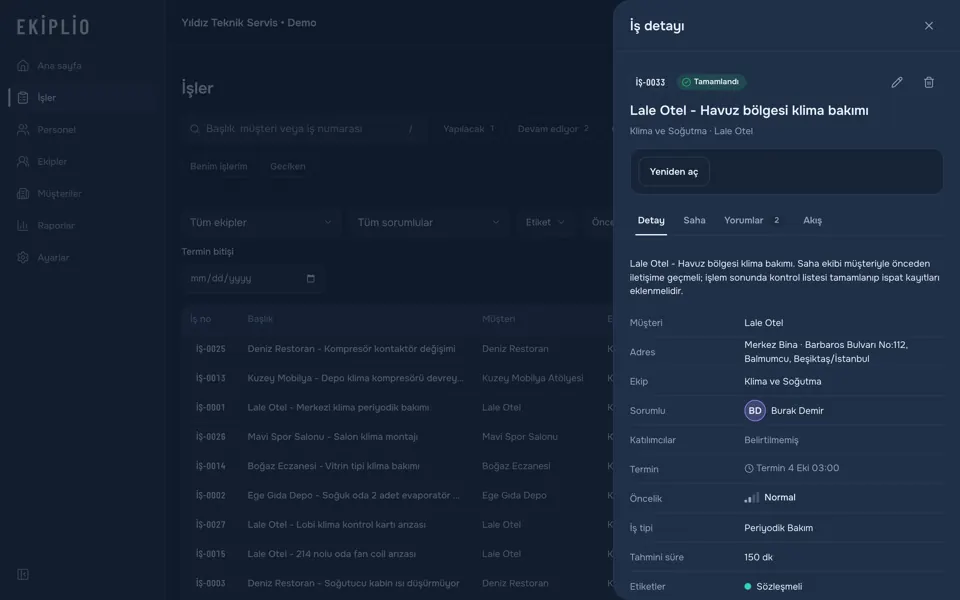
Task: Toggle the Geciken filter chip
Action: click(288, 167)
